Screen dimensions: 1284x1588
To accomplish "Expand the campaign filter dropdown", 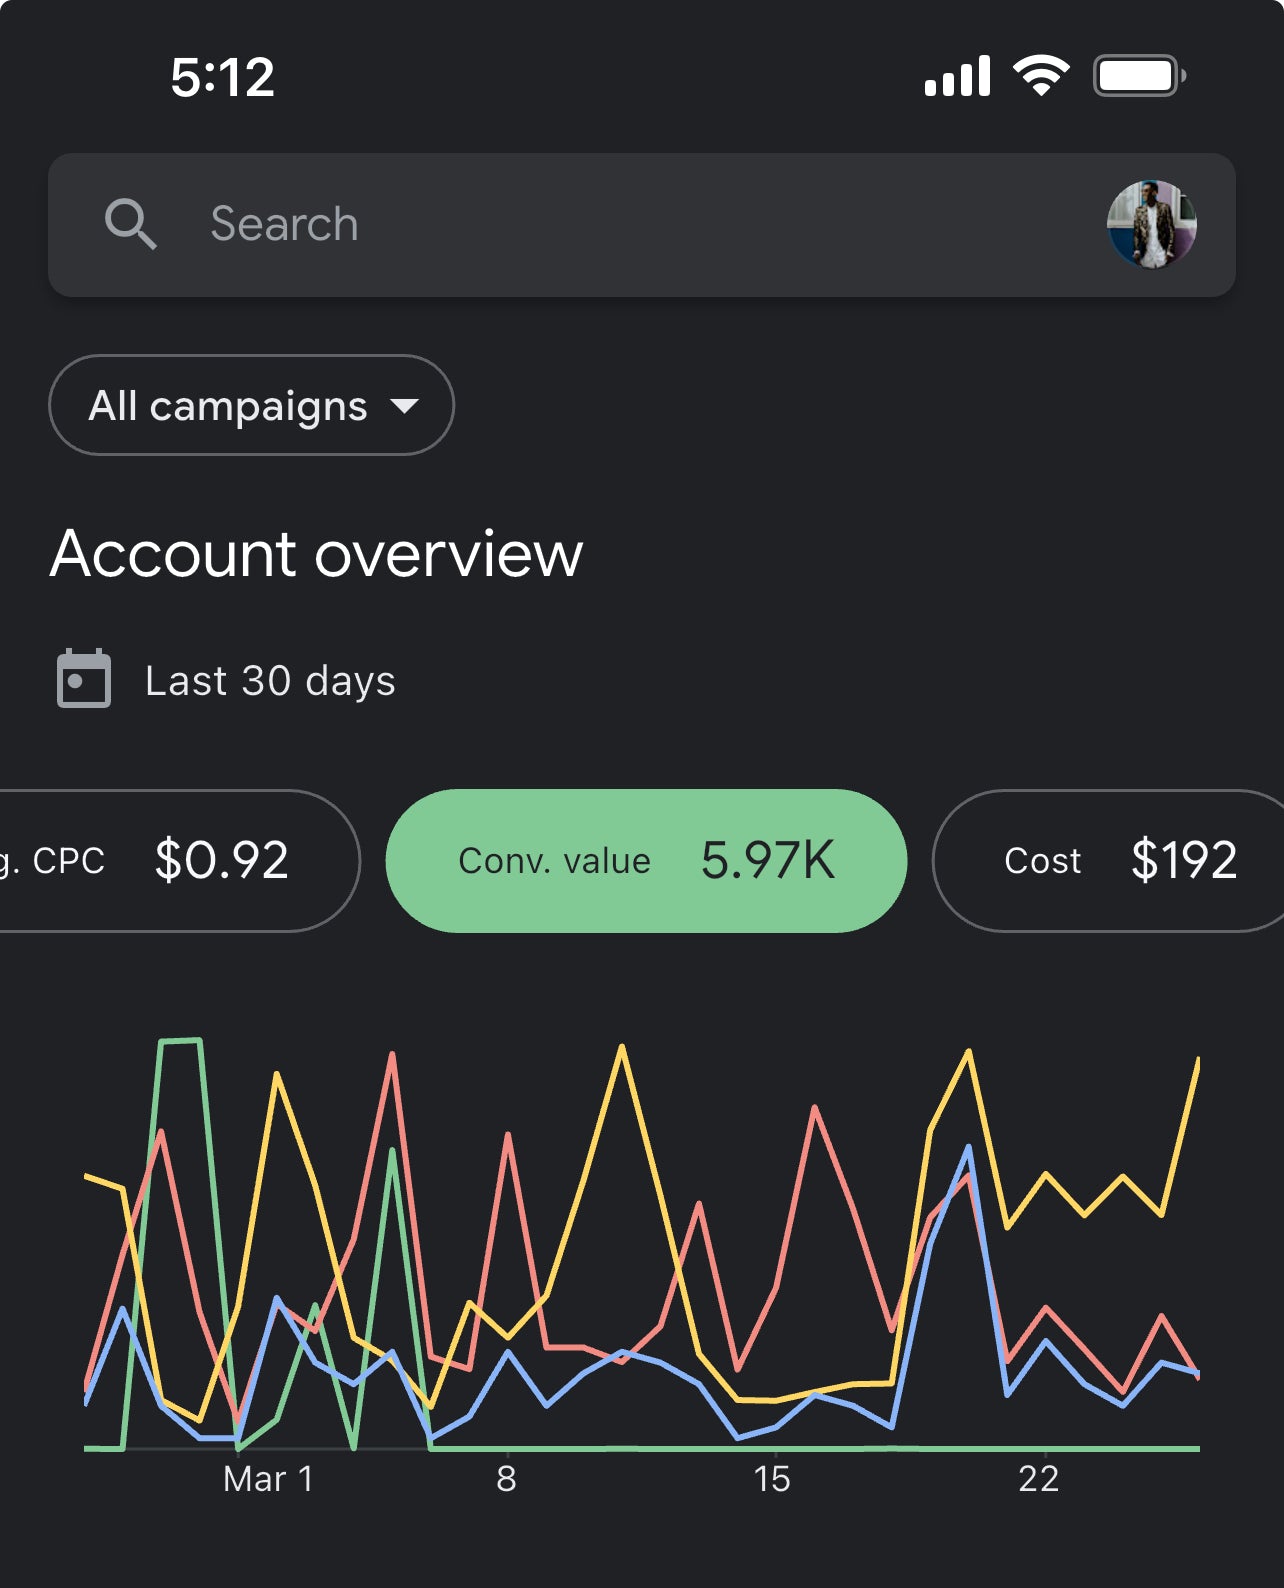I will coord(250,406).
